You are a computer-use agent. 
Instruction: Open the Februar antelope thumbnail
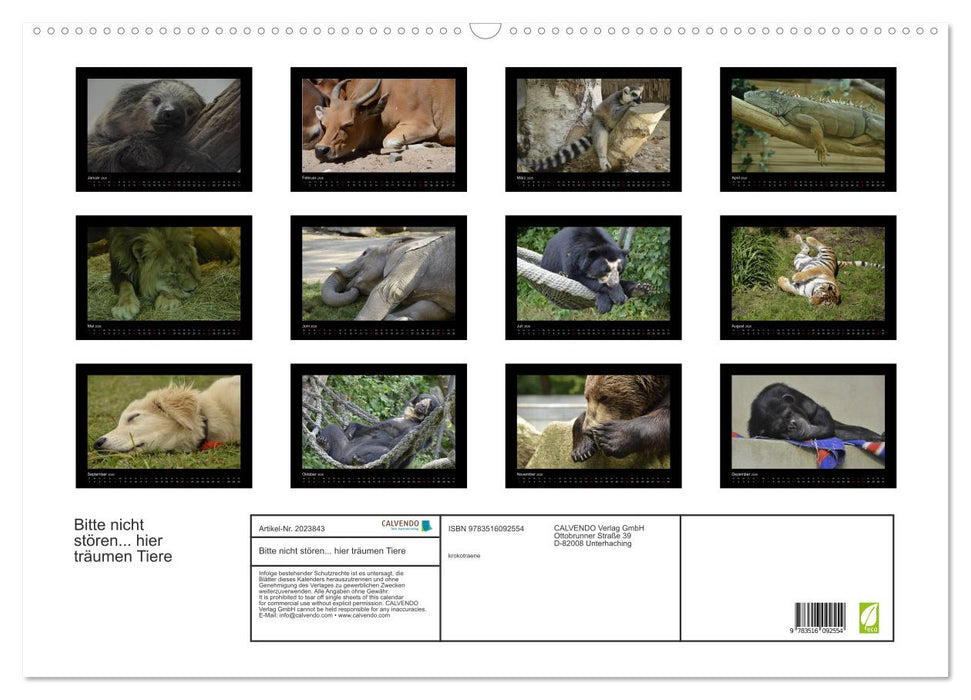coord(378,128)
